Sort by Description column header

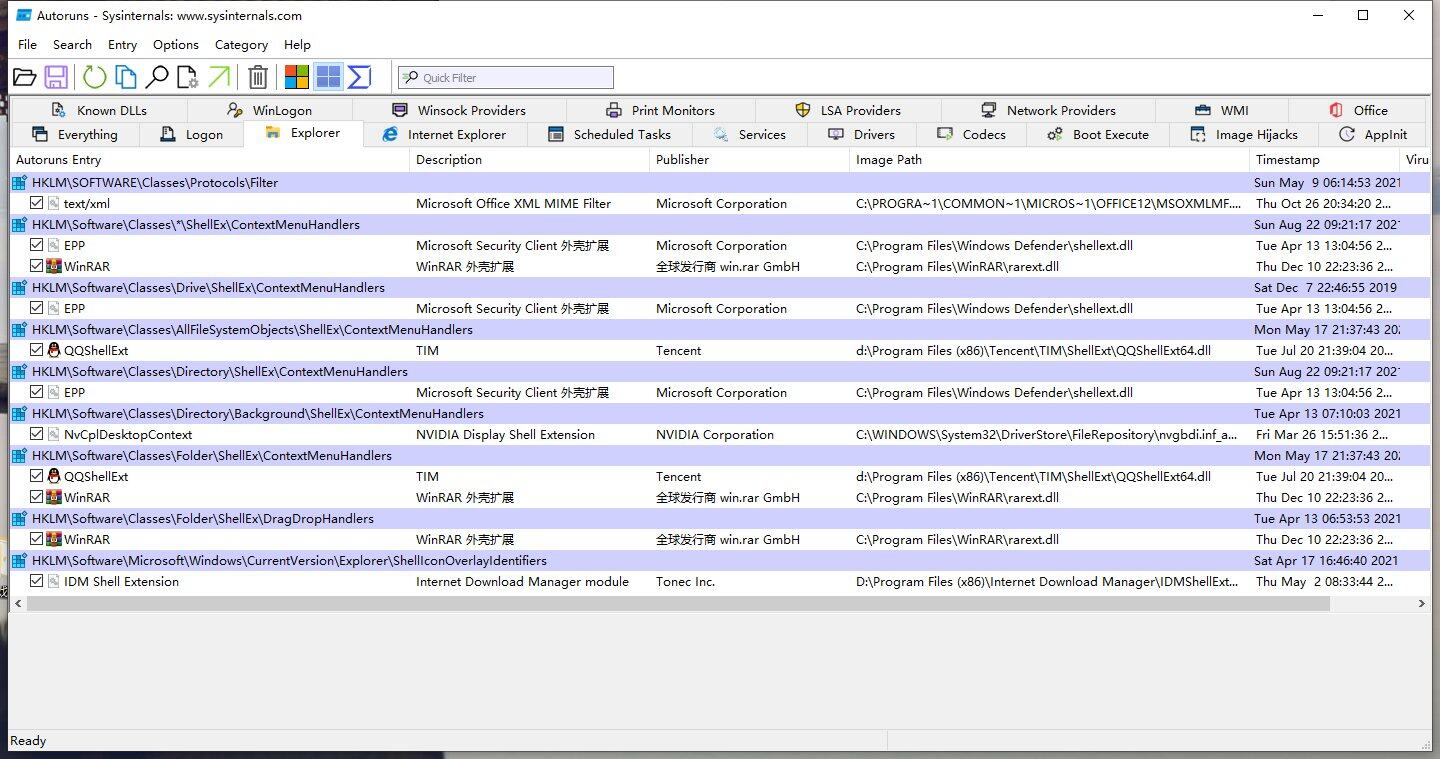(x=530, y=160)
